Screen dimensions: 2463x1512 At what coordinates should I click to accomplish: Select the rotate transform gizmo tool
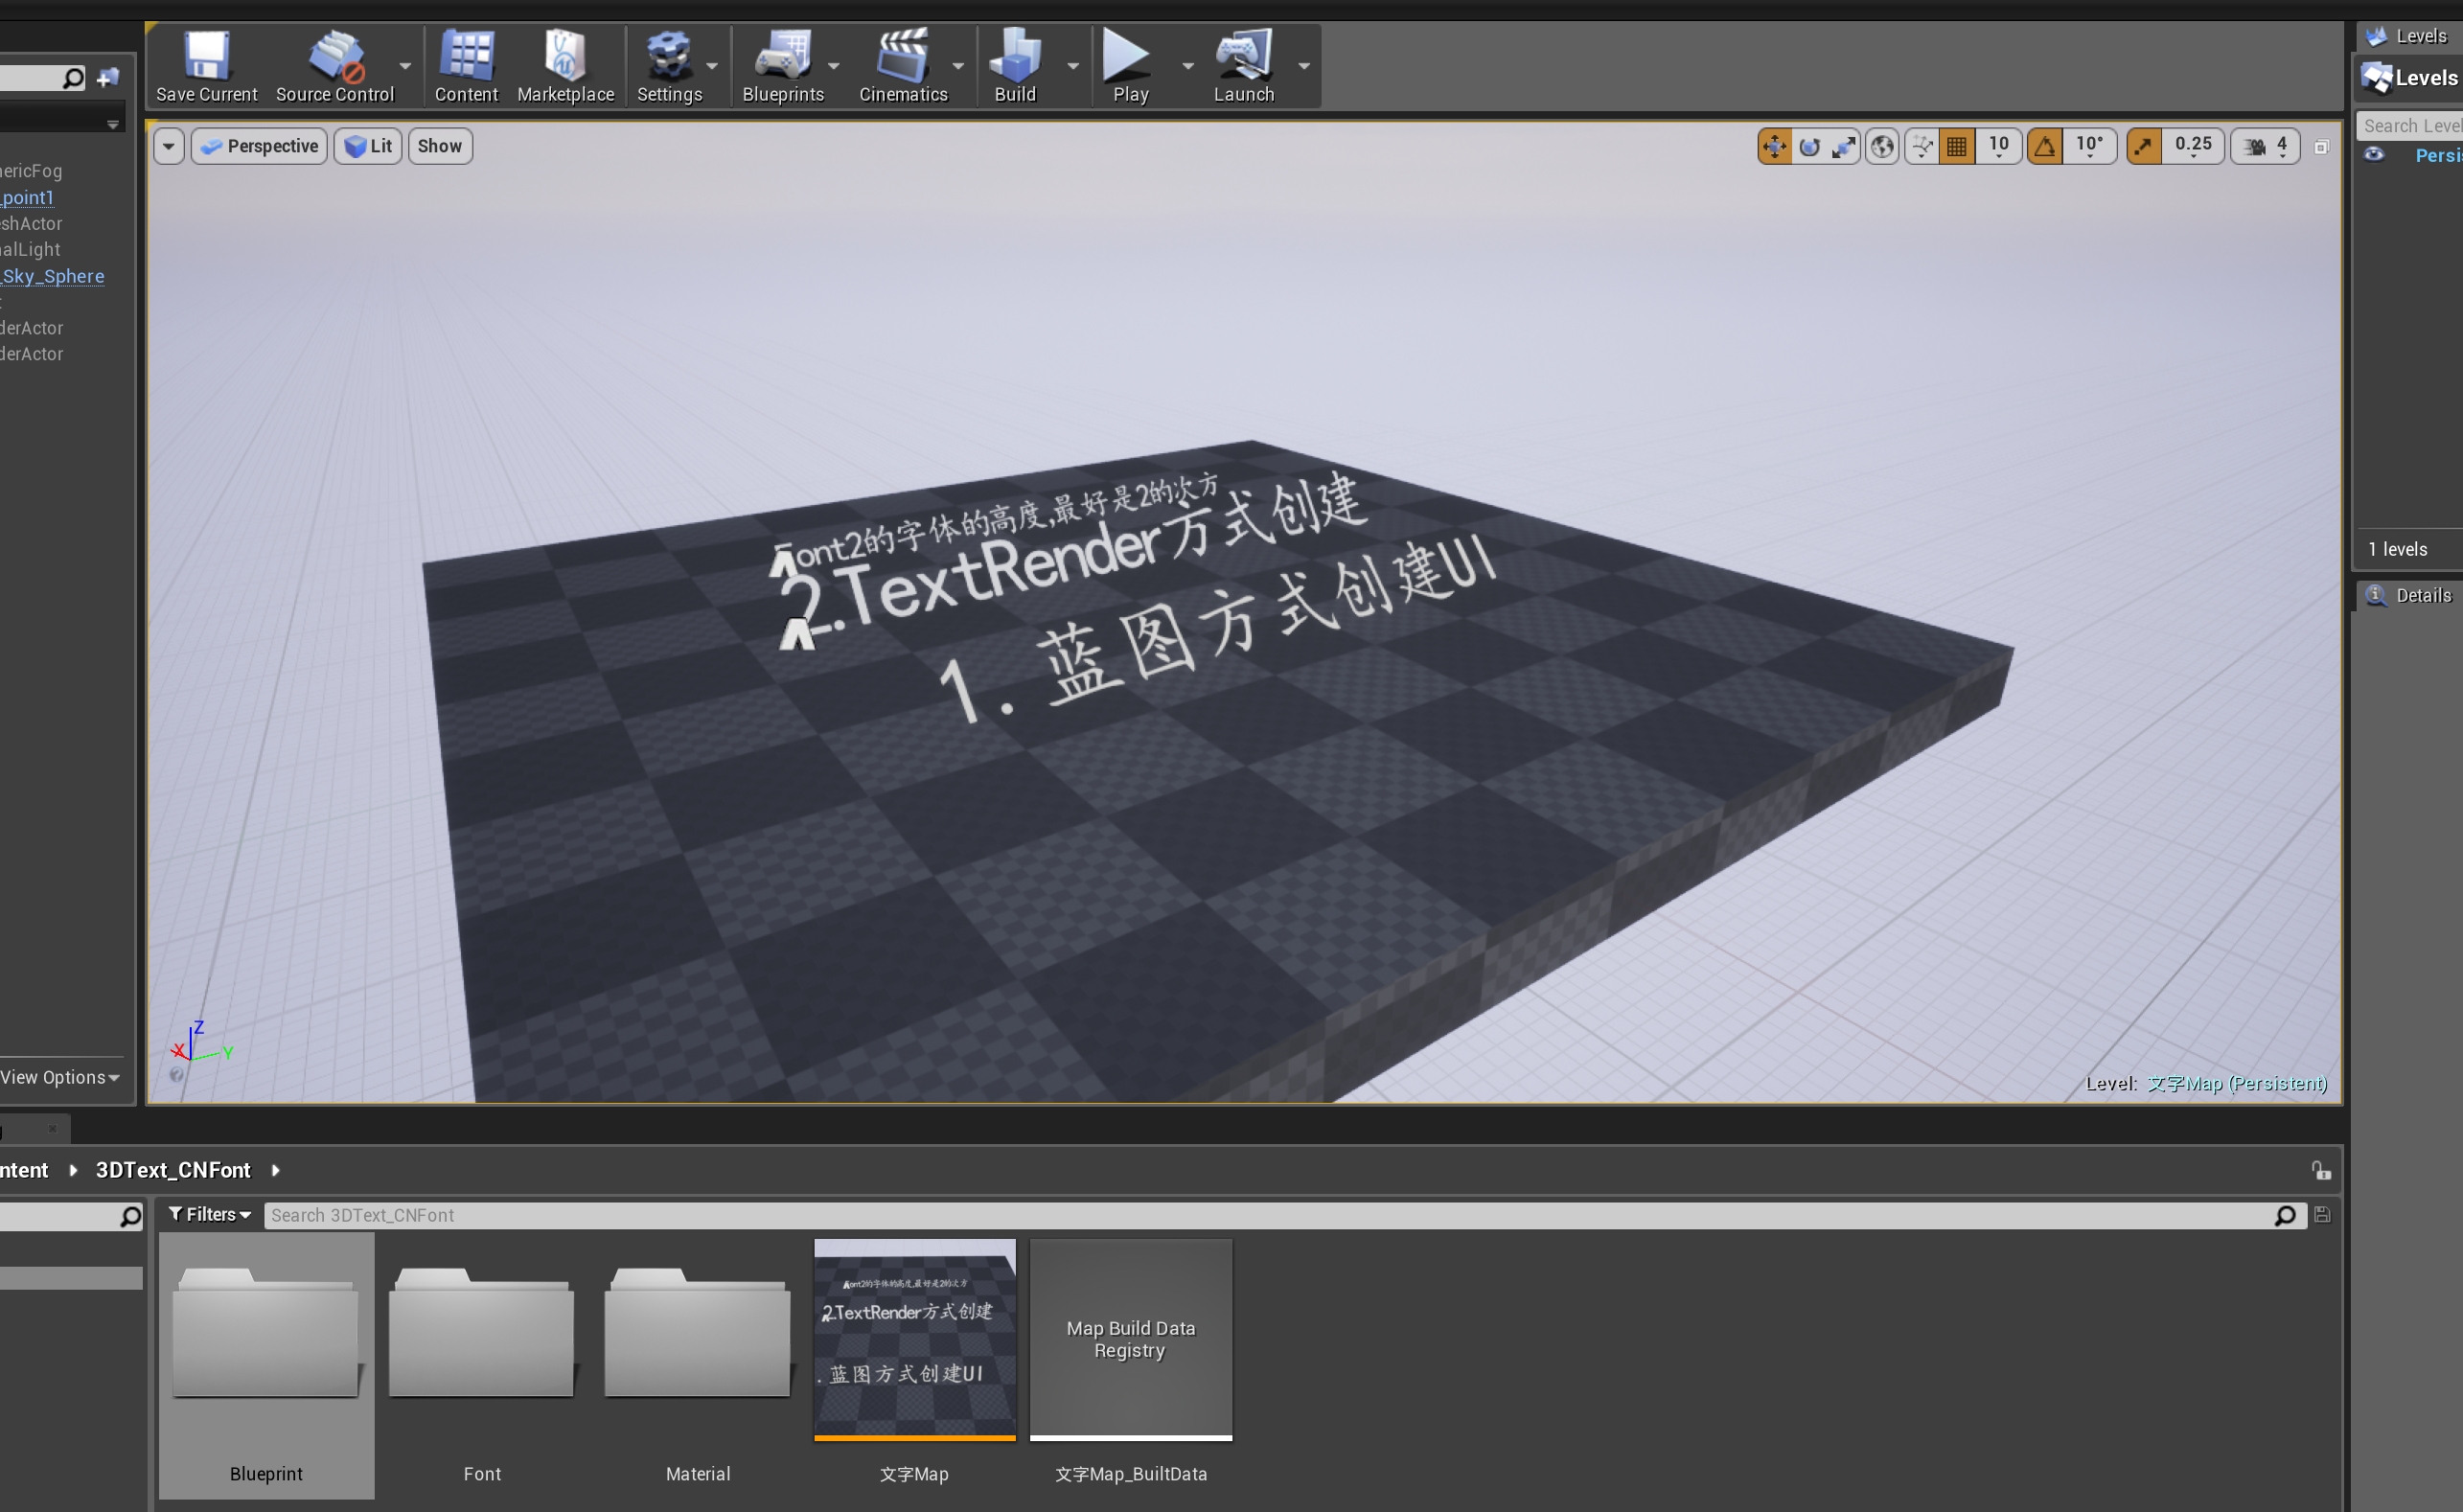tap(1809, 146)
